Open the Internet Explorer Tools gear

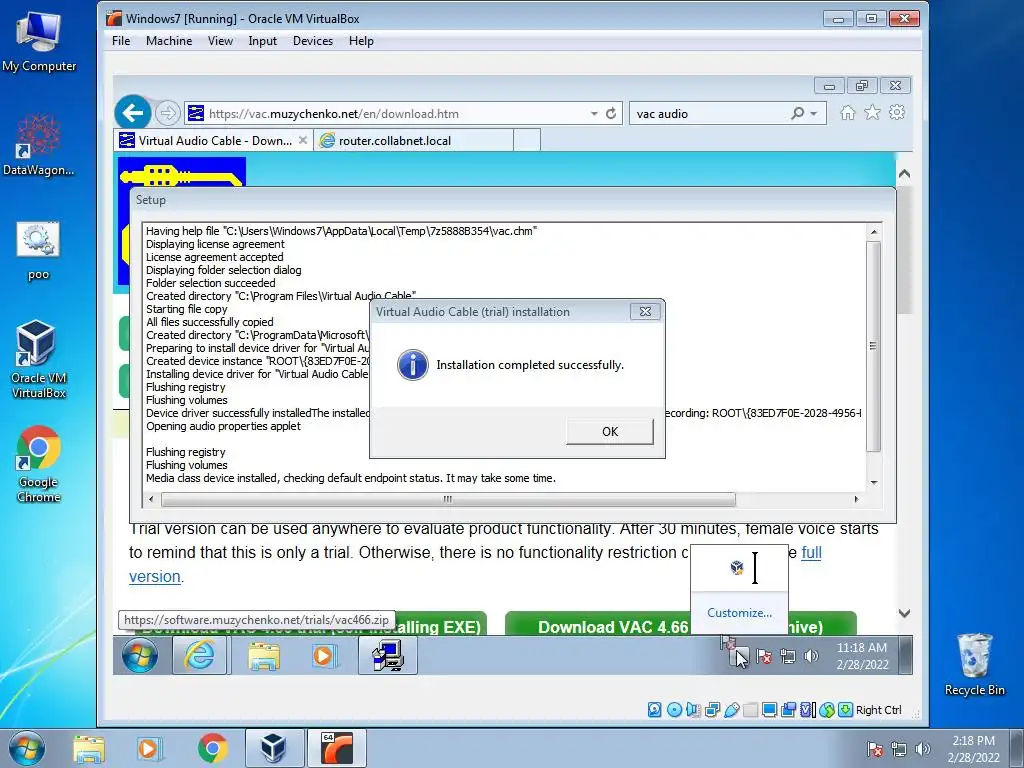pyautogui.click(x=897, y=113)
